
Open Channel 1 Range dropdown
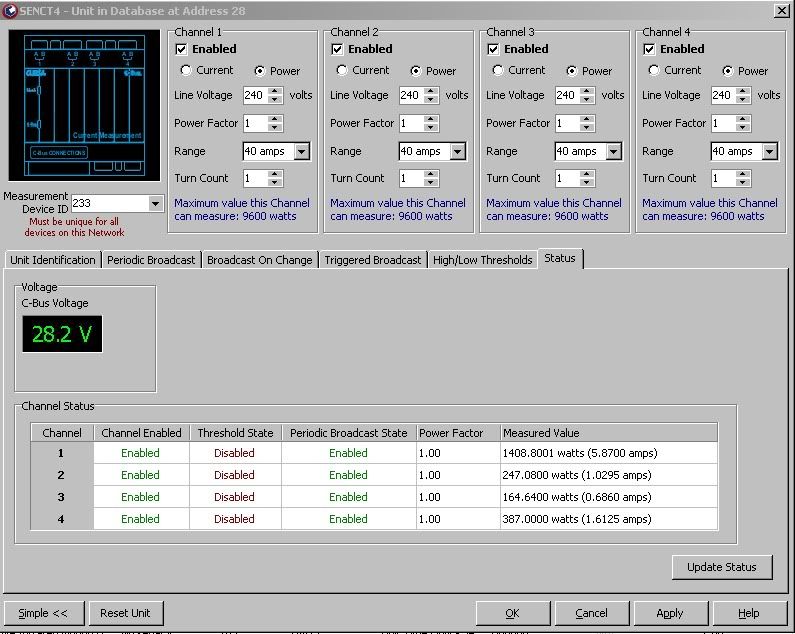302,151
